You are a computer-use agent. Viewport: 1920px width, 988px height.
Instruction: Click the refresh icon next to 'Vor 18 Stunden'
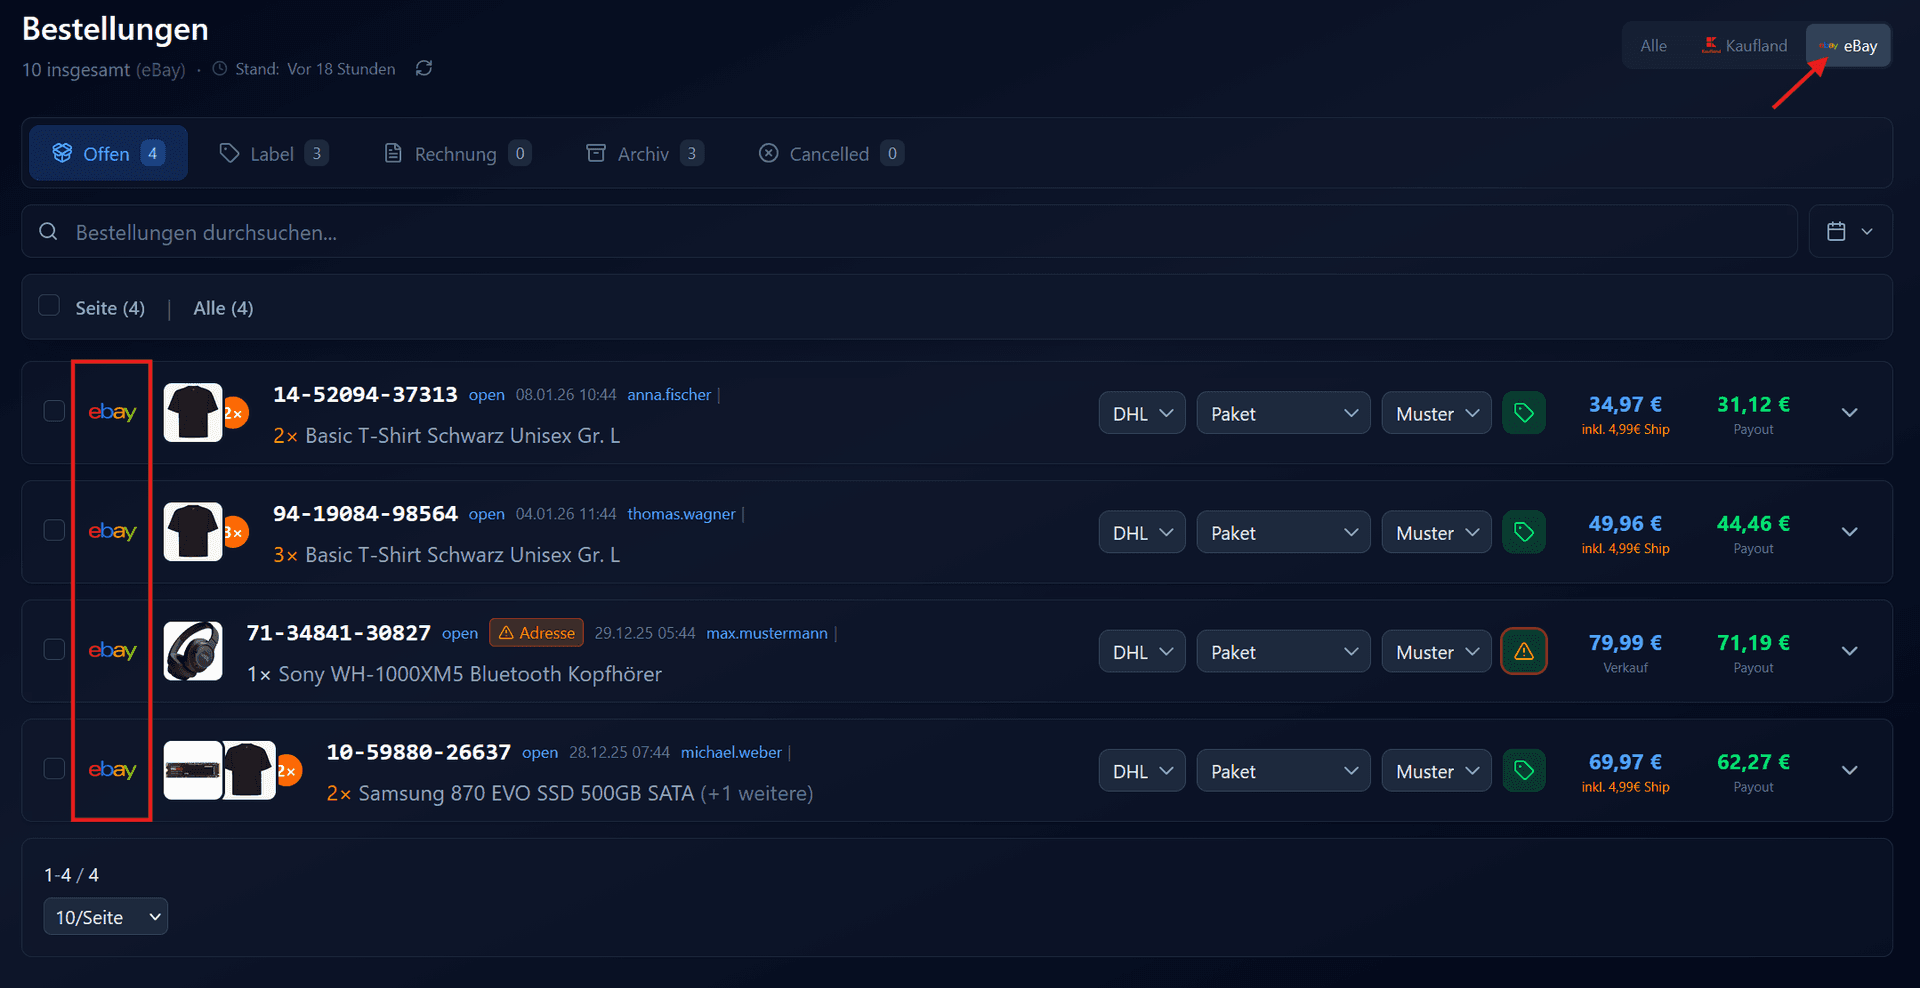point(423,68)
